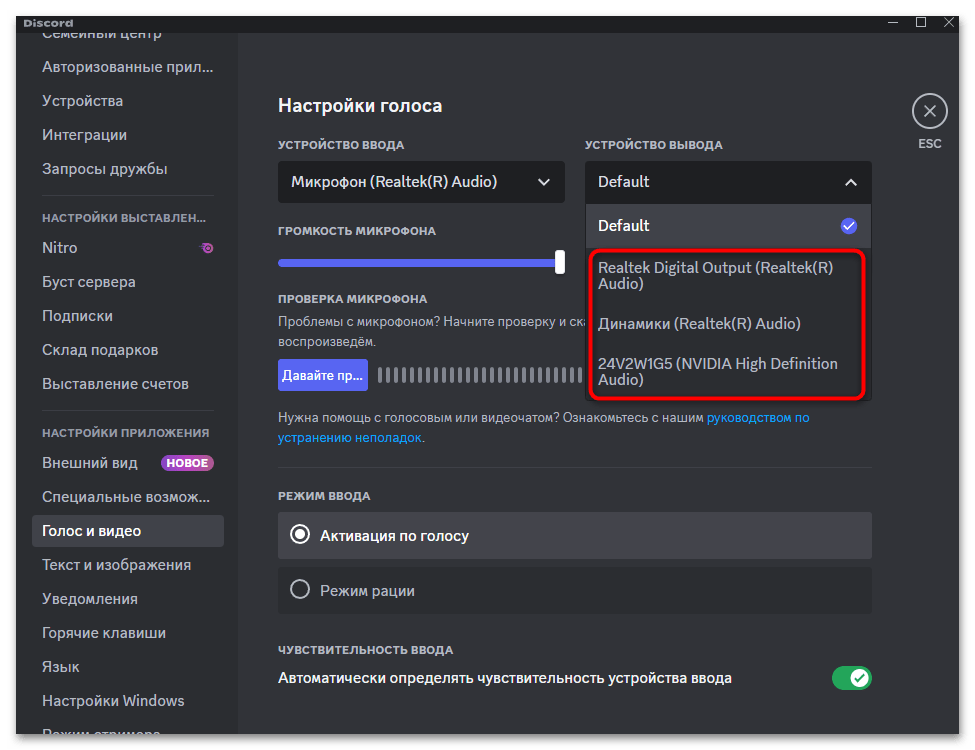This screenshot has height=750, width=975.
Task: Click the Nitro badge icon in sidebar
Action: pyautogui.click(x=206, y=248)
